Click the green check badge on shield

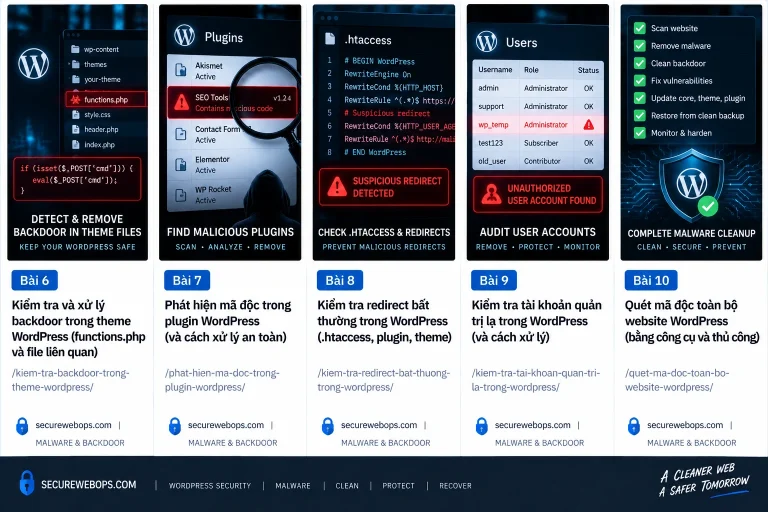[x=708, y=206]
